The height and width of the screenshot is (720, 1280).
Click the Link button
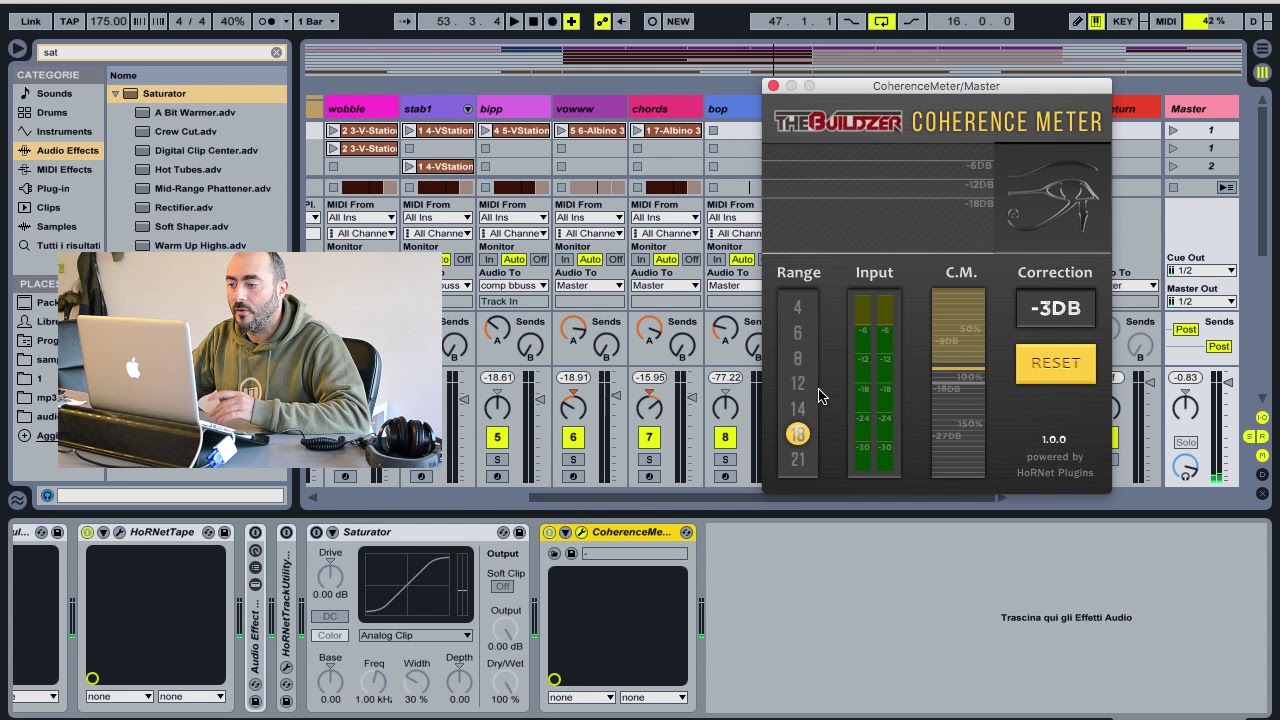coord(31,21)
